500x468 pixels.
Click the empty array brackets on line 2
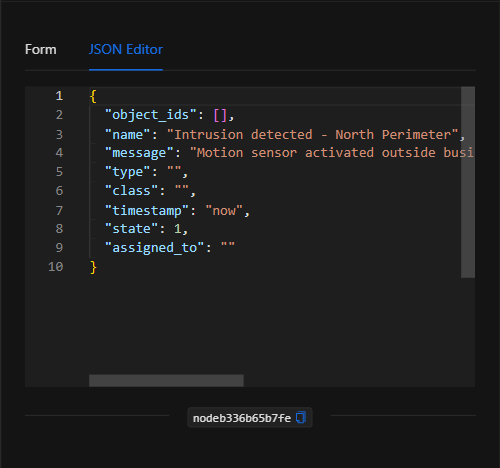(x=220, y=115)
